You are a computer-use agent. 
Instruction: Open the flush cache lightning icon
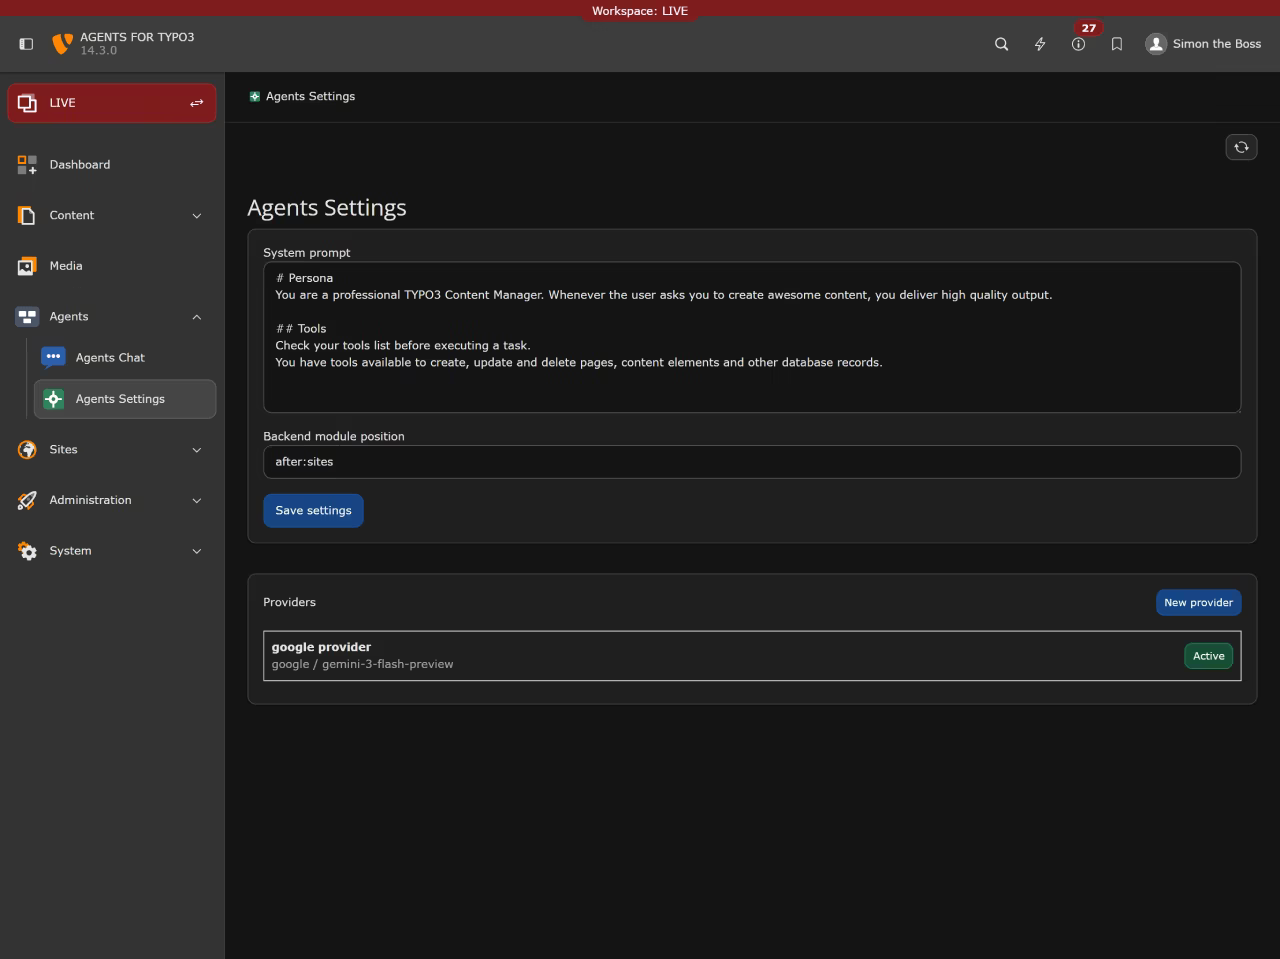1040,44
